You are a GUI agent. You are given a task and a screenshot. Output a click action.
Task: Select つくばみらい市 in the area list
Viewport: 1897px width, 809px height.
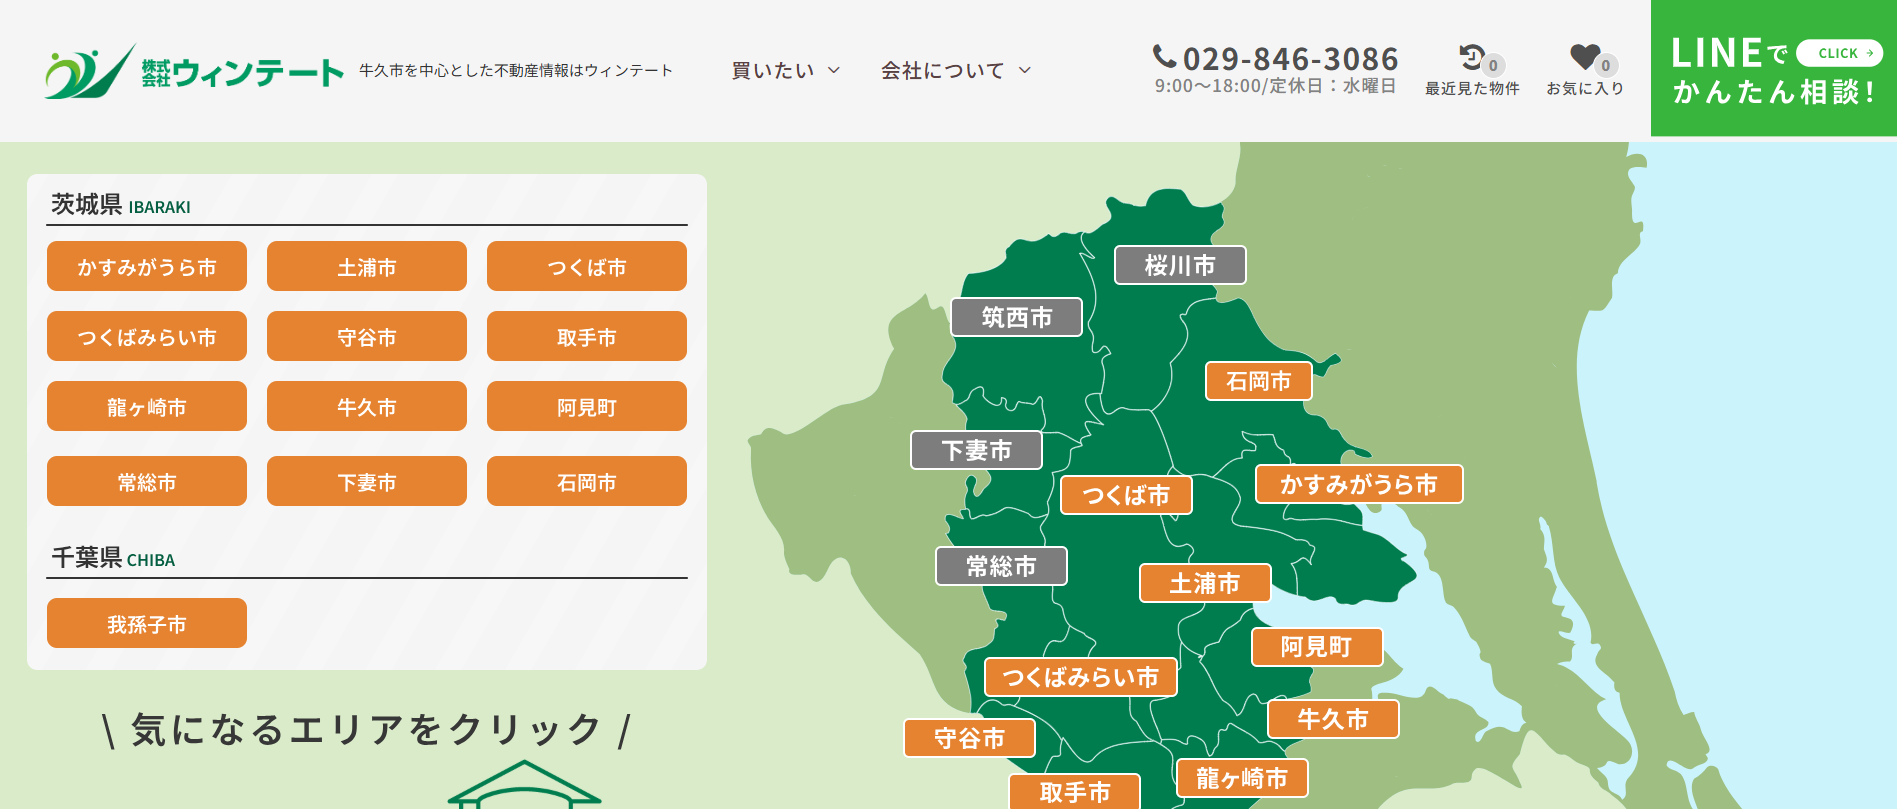147,337
